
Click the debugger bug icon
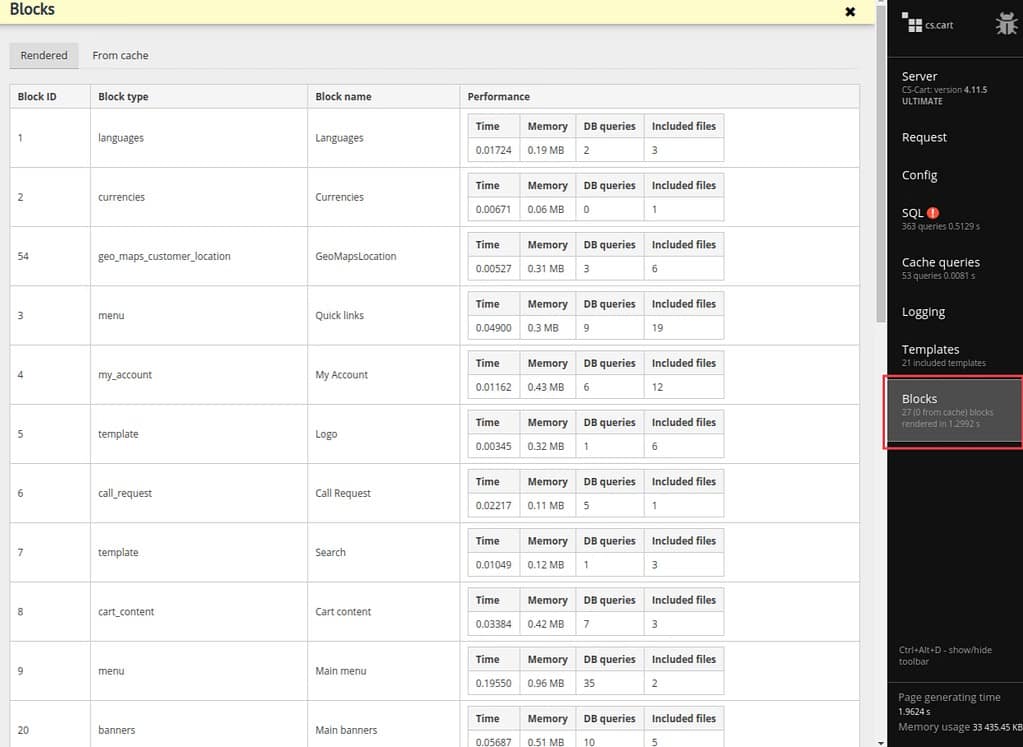pos(1006,24)
